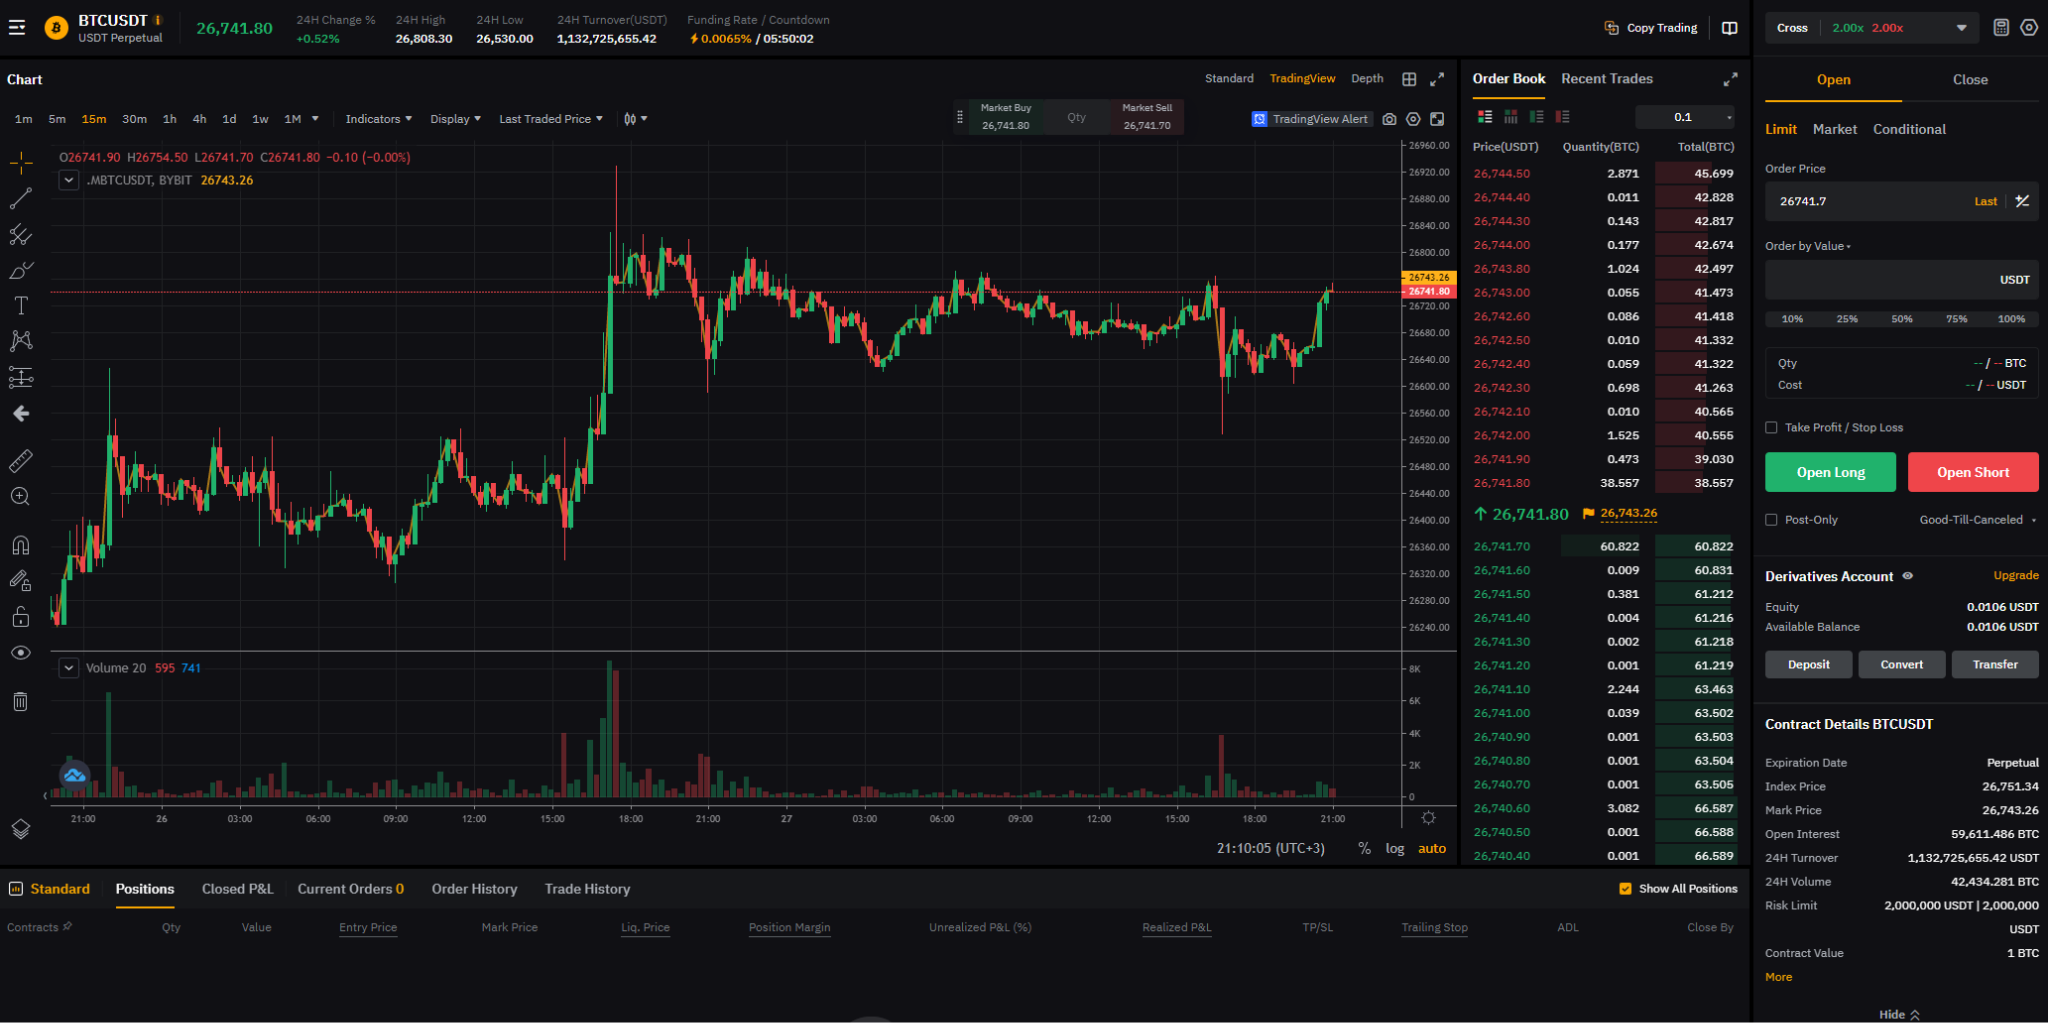The width and height of the screenshot is (2048, 1023).
Task: Toggle percent scale on chart
Action: [x=1364, y=849]
